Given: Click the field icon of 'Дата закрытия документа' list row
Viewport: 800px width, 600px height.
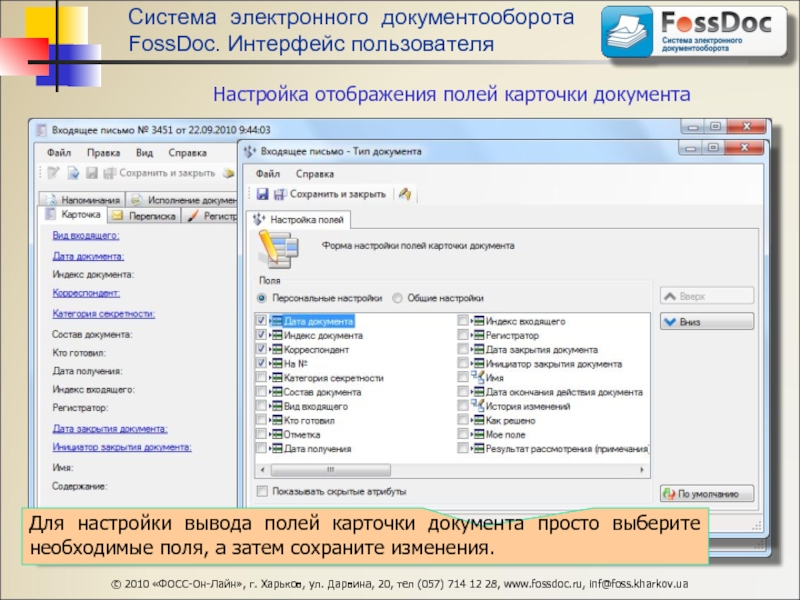Looking at the screenshot, I should pyautogui.click(x=479, y=349).
